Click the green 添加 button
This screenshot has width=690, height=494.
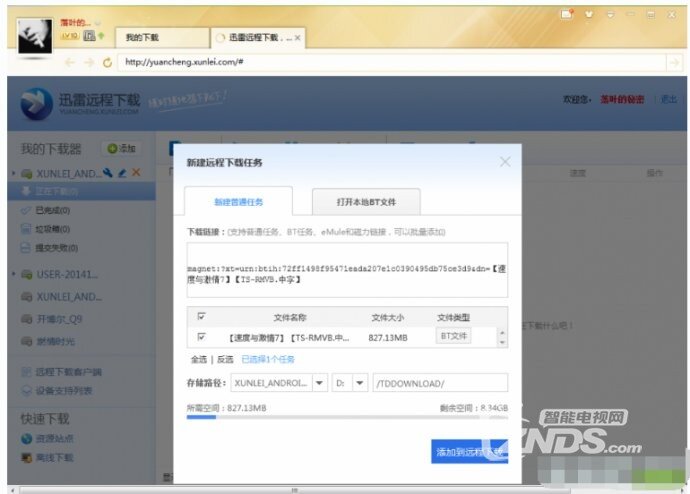pos(121,149)
